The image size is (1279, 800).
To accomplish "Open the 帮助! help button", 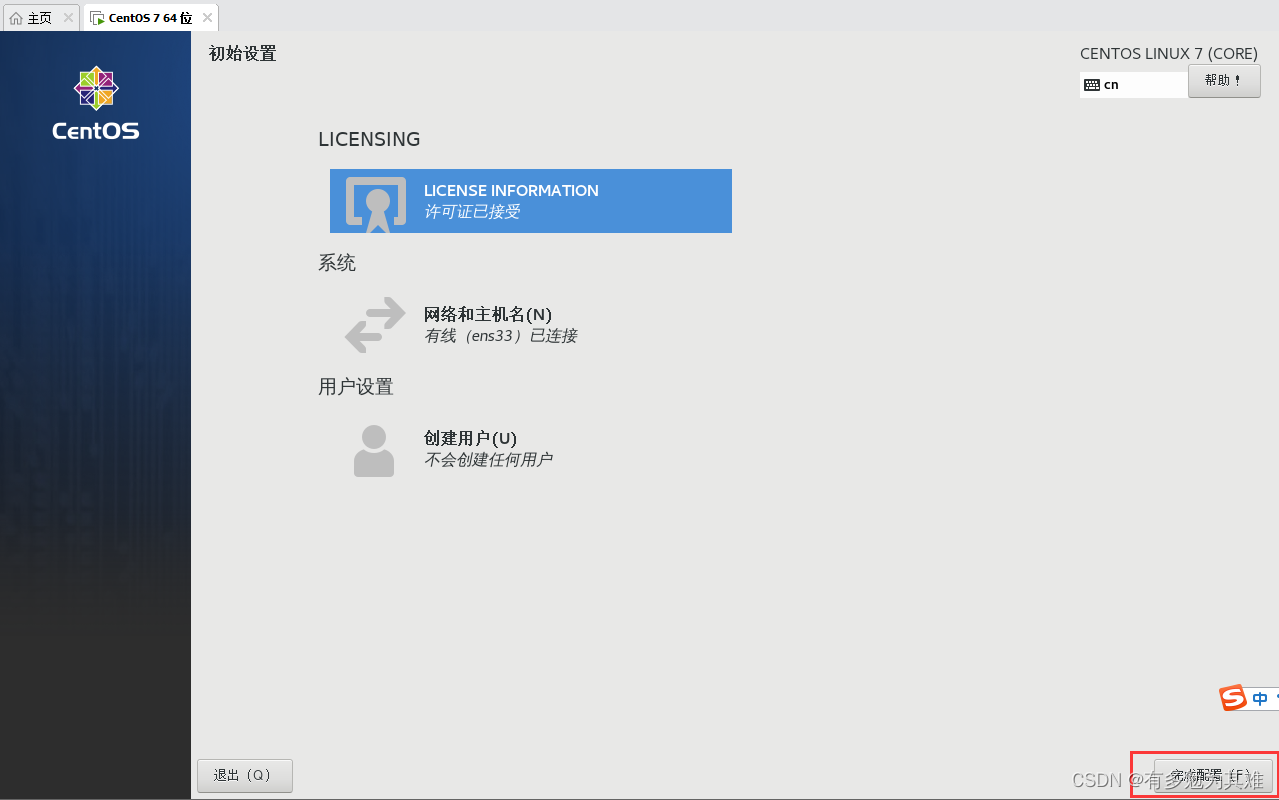I will pyautogui.click(x=1224, y=81).
